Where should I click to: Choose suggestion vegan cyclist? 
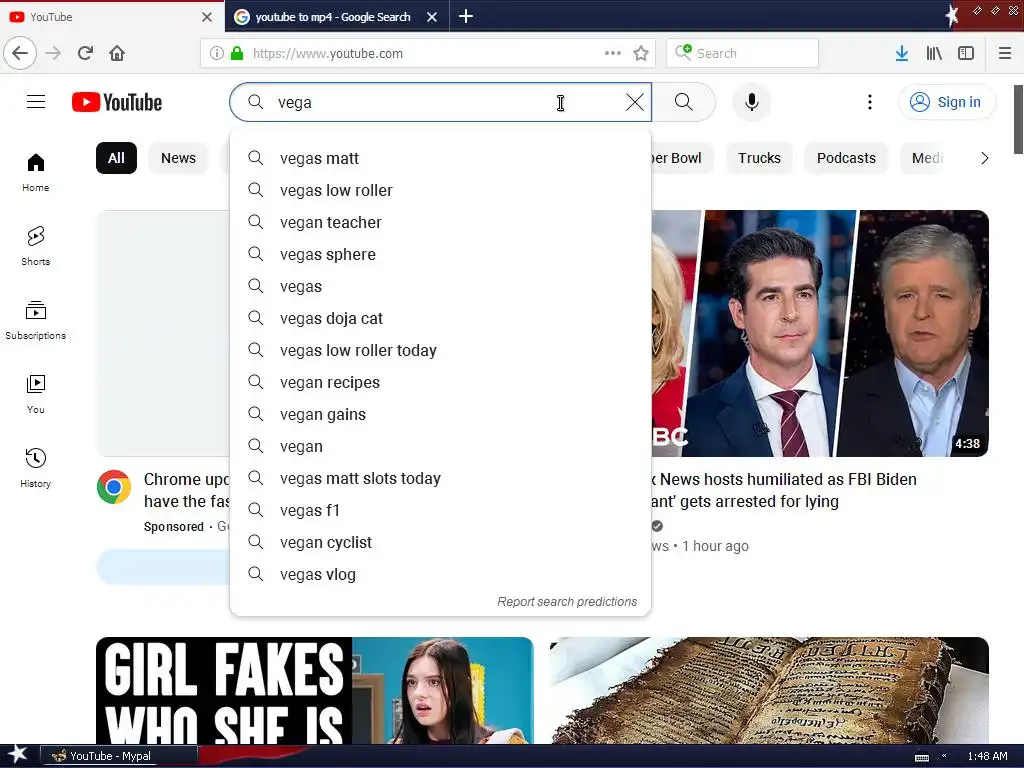point(441,542)
